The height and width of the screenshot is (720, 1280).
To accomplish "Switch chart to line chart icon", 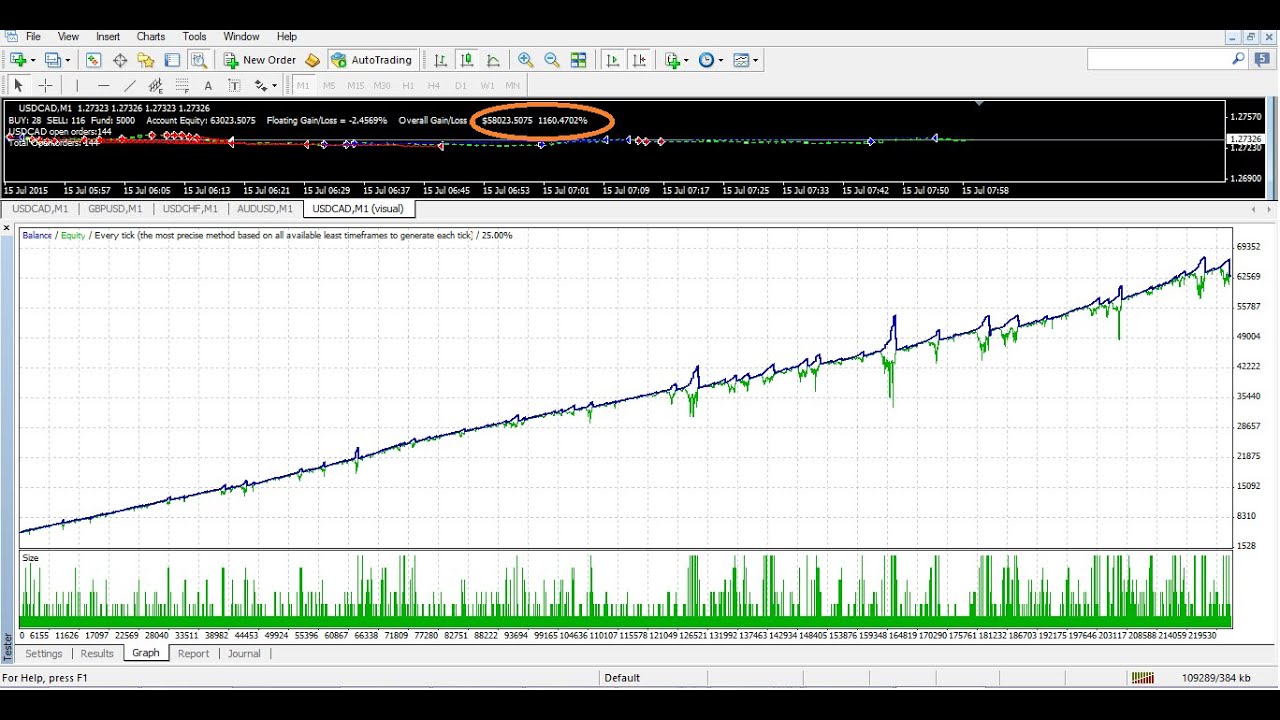I will (492, 60).
